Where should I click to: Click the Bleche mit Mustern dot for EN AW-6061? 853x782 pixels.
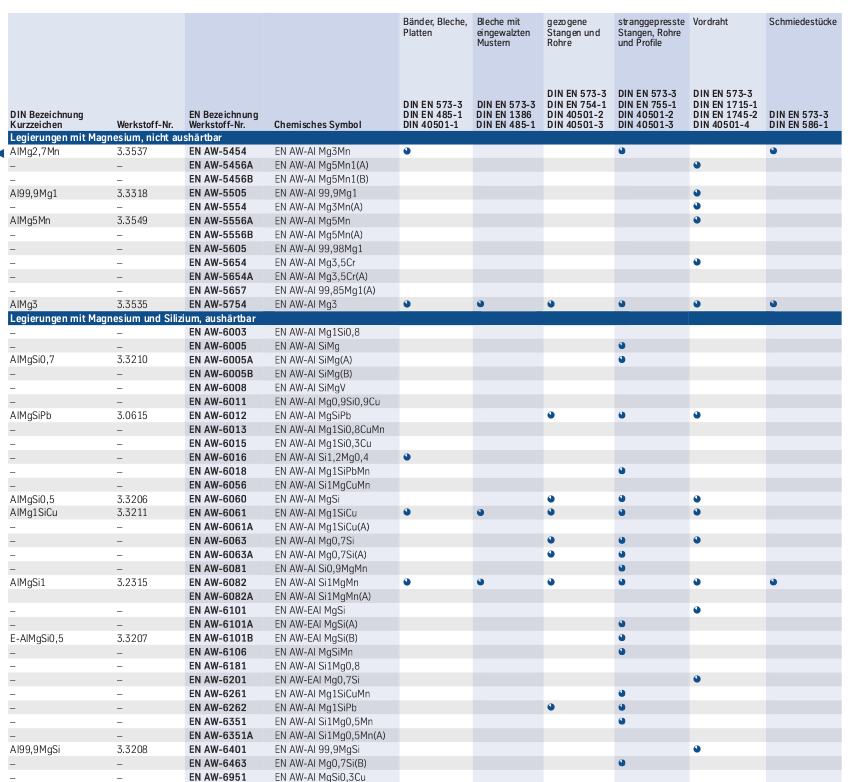point(480,512)
